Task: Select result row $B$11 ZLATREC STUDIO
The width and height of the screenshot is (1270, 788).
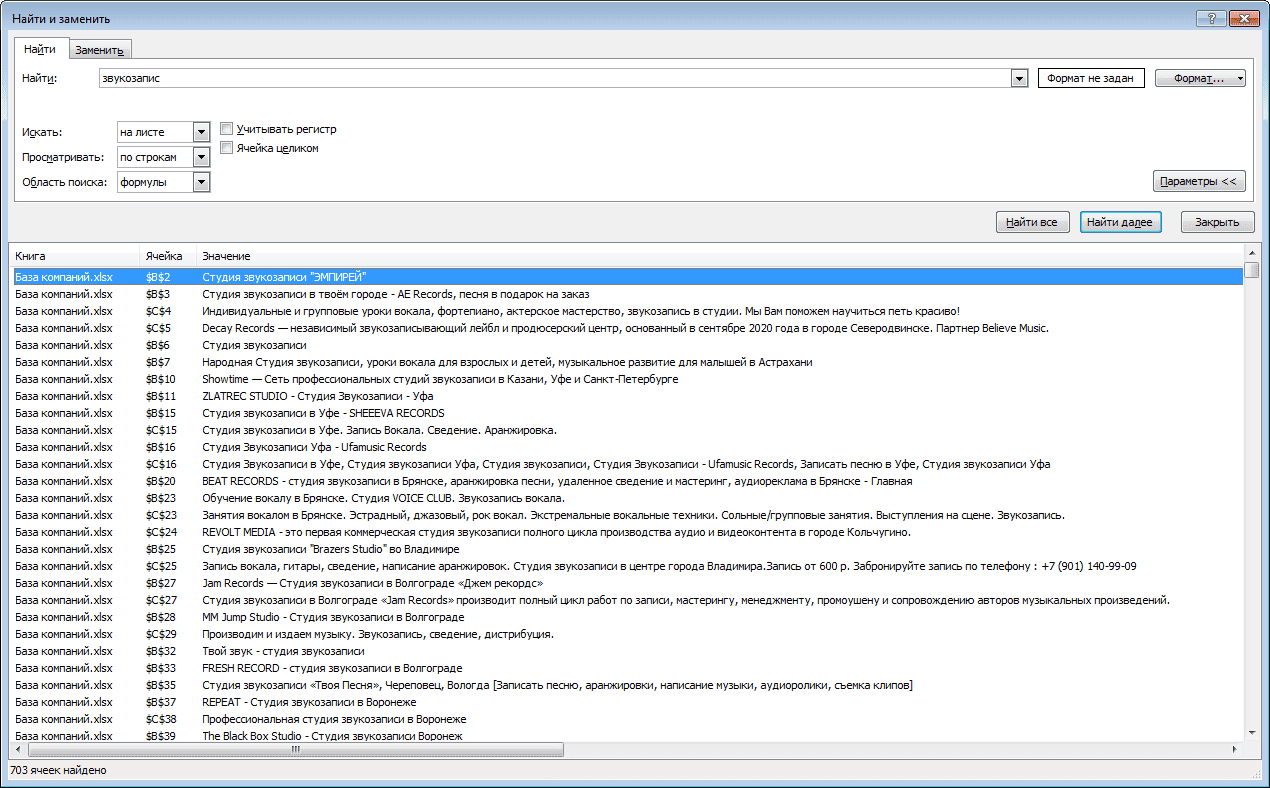Action: (x=627, y=396)
